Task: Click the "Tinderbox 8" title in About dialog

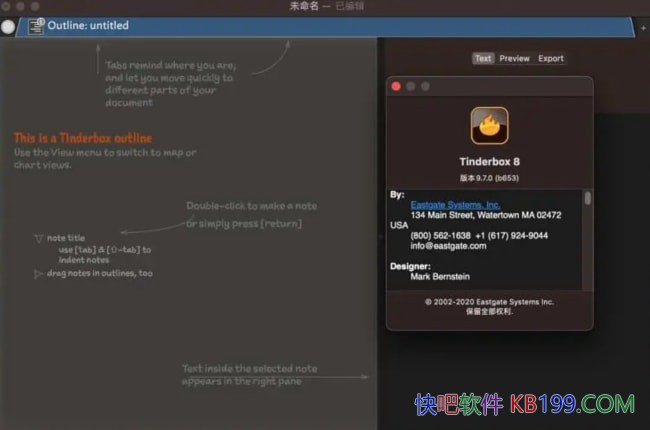Action: (x=489, y=164)
